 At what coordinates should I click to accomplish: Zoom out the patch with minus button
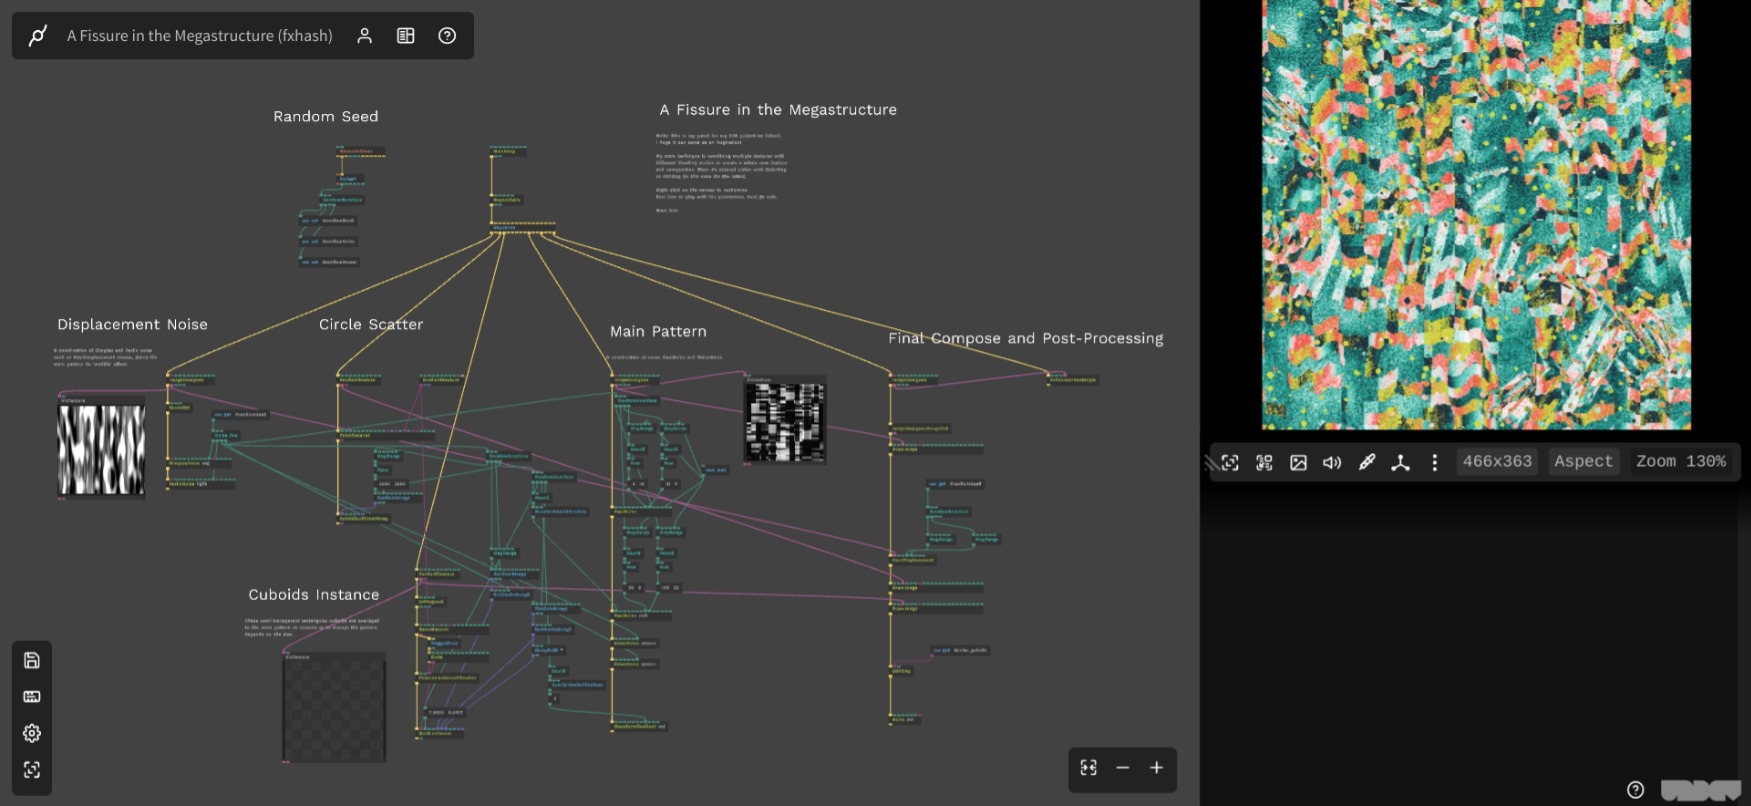point(1122,768)
